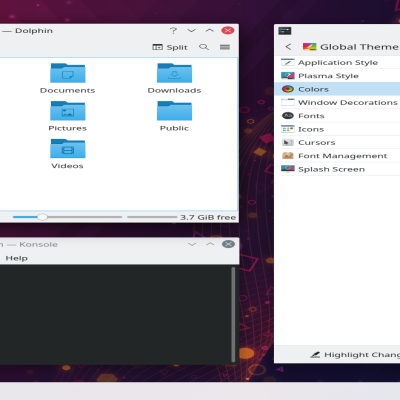Click the 3.7 GiB free status text
The height and width of the screenshot is (400, 400).
pyautogui.click(x=208, y=217)
